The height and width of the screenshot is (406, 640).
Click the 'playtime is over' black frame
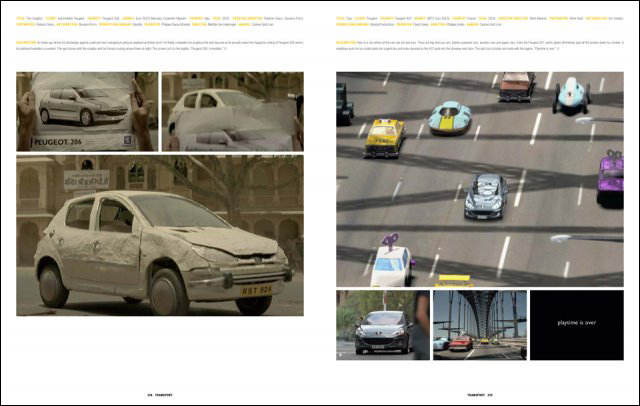click(576, 325)
